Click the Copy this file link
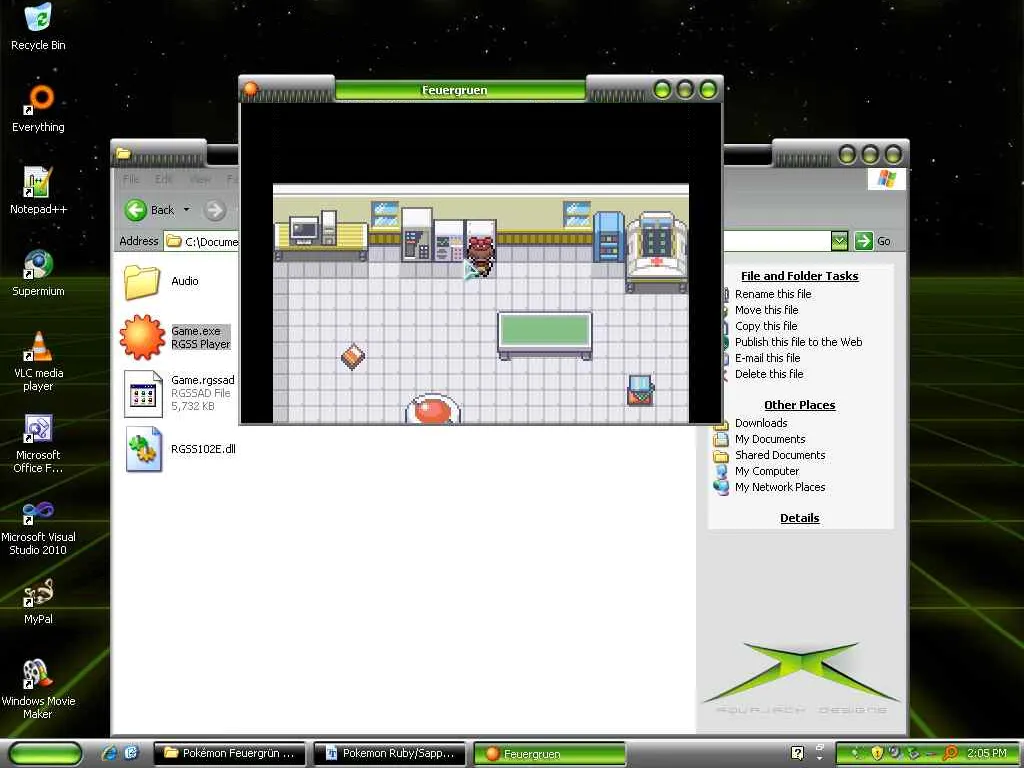Screen dimensions: 1024x768 click(766, 326)
